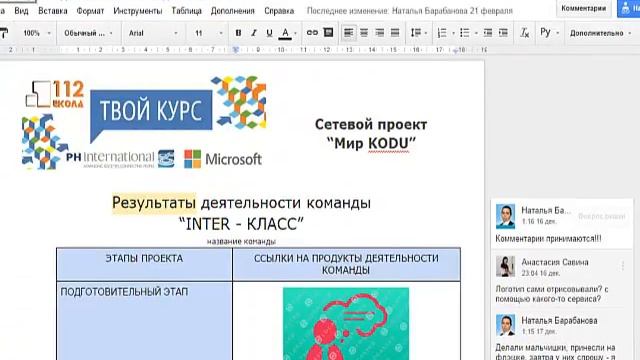
Task: Click the right indent marker on the ruler
Action: tap(455, 51)
